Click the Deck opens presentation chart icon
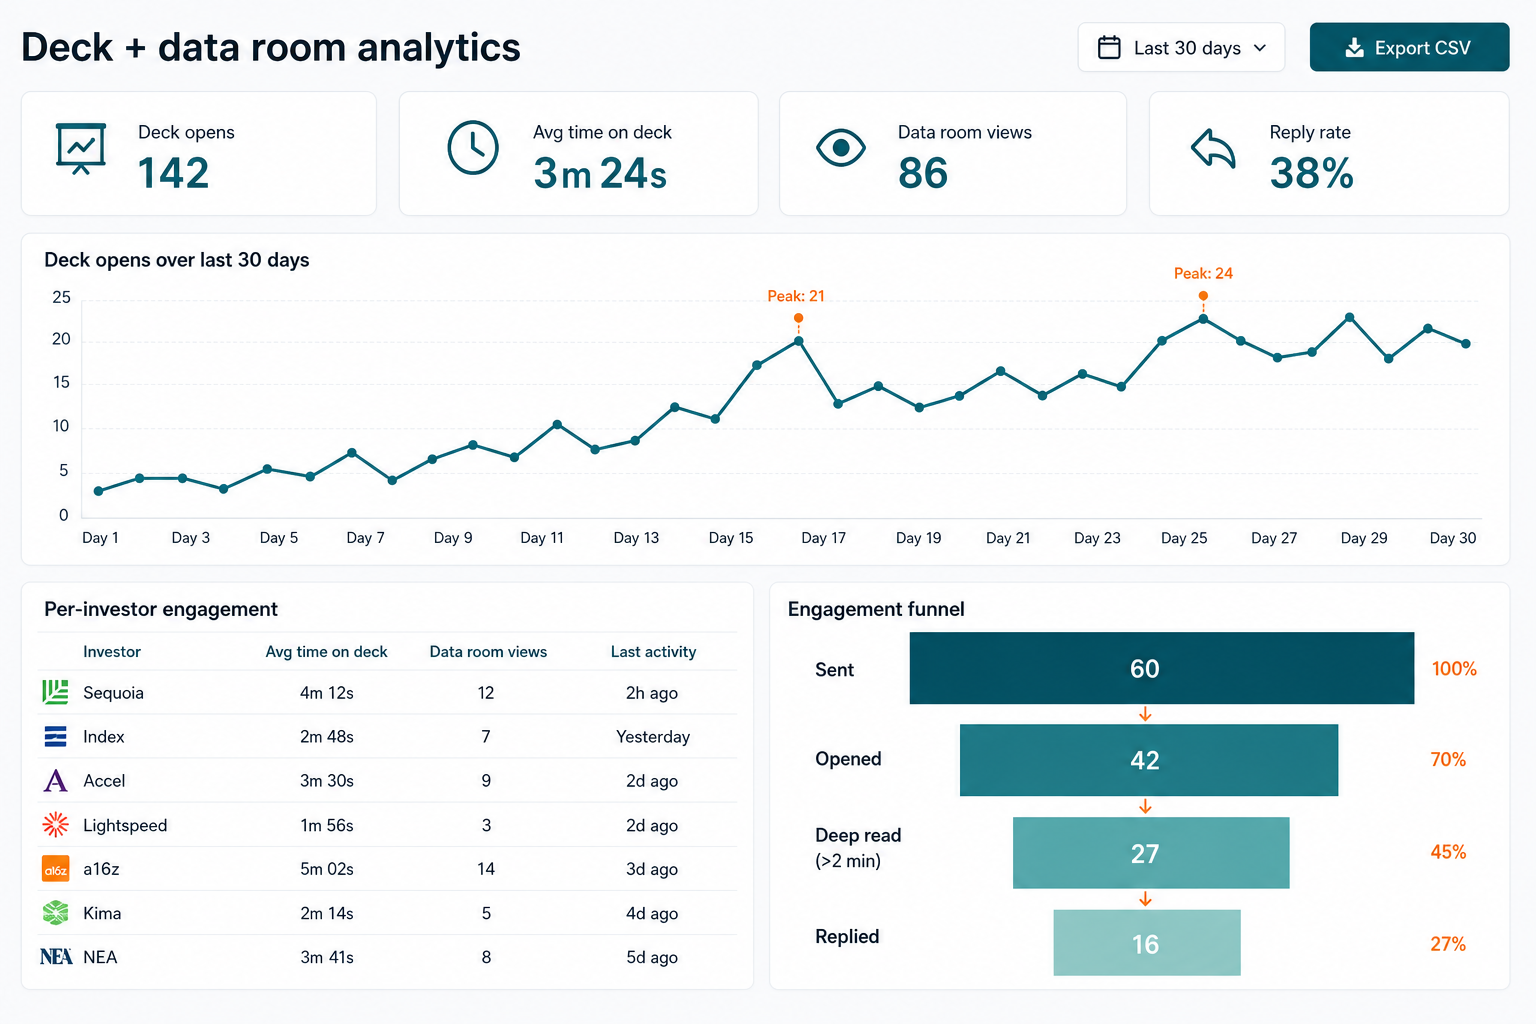Viewport: 1536px width, 1024px height. pyautogui.click(x=81, y=149)
